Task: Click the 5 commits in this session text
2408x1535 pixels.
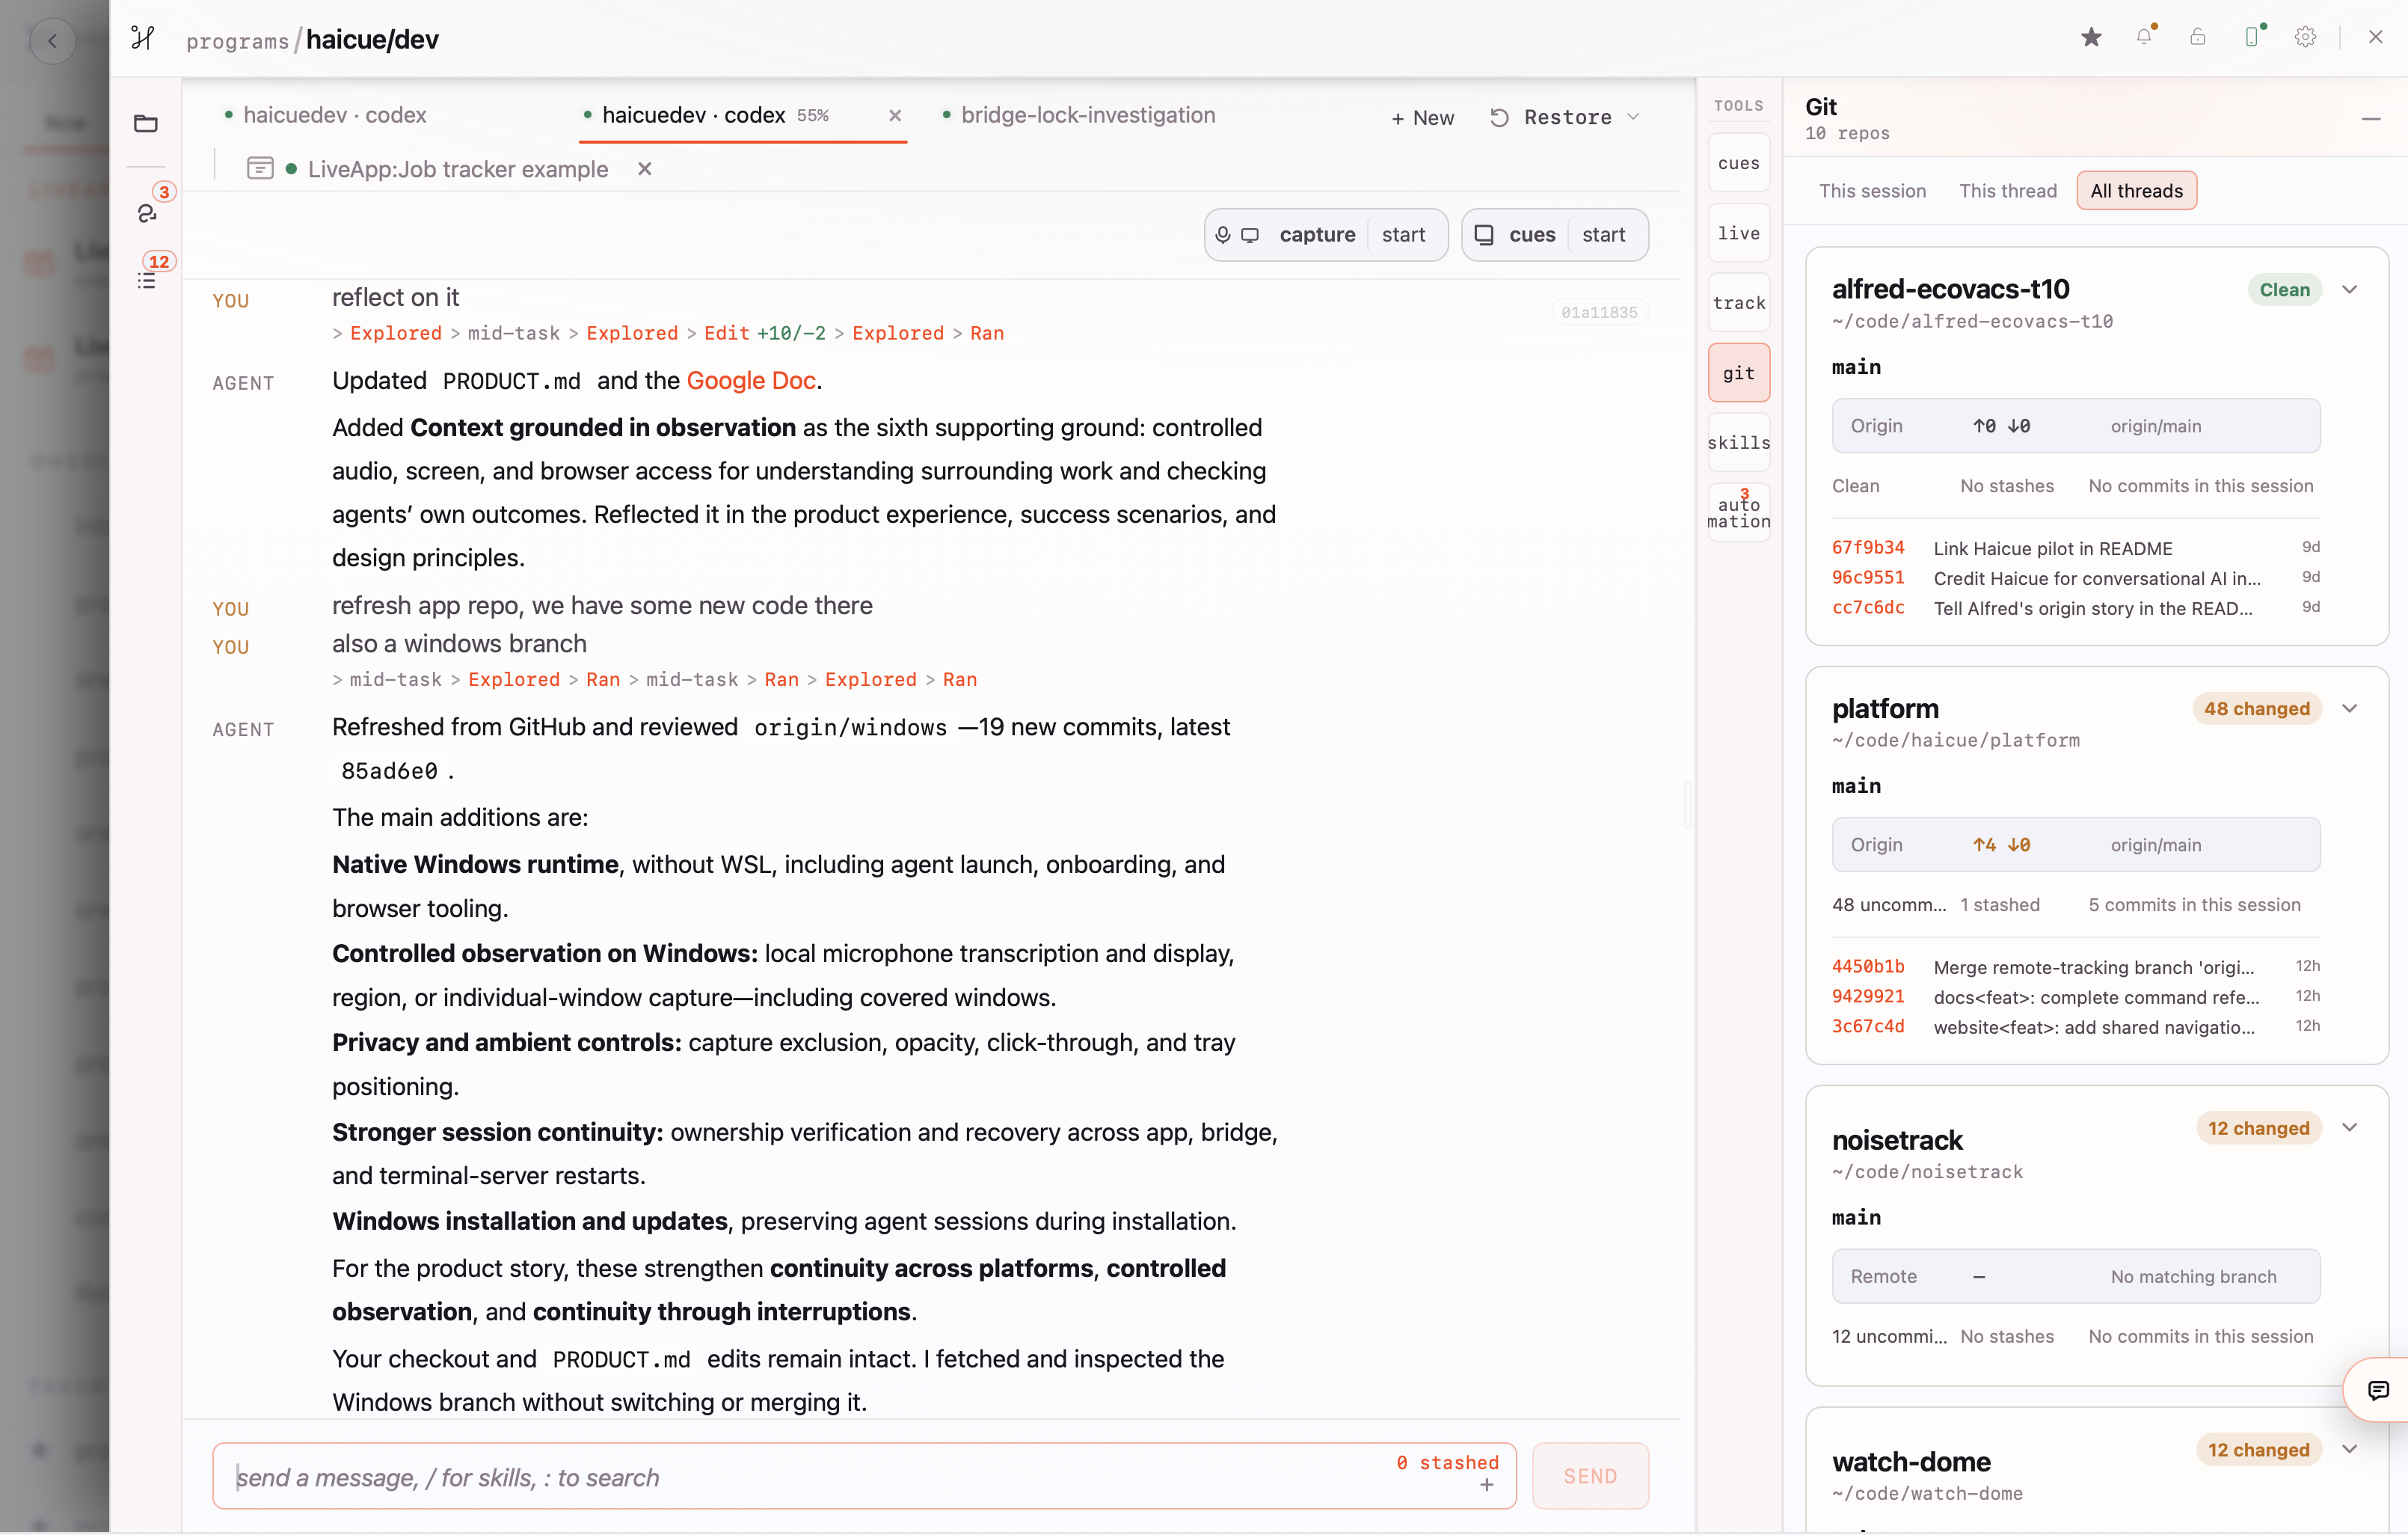Action: 2194,905
